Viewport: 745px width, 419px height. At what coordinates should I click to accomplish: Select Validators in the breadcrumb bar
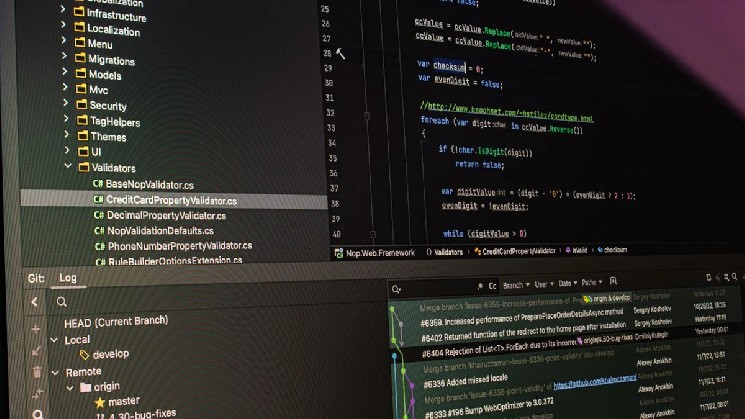[448, 252]
